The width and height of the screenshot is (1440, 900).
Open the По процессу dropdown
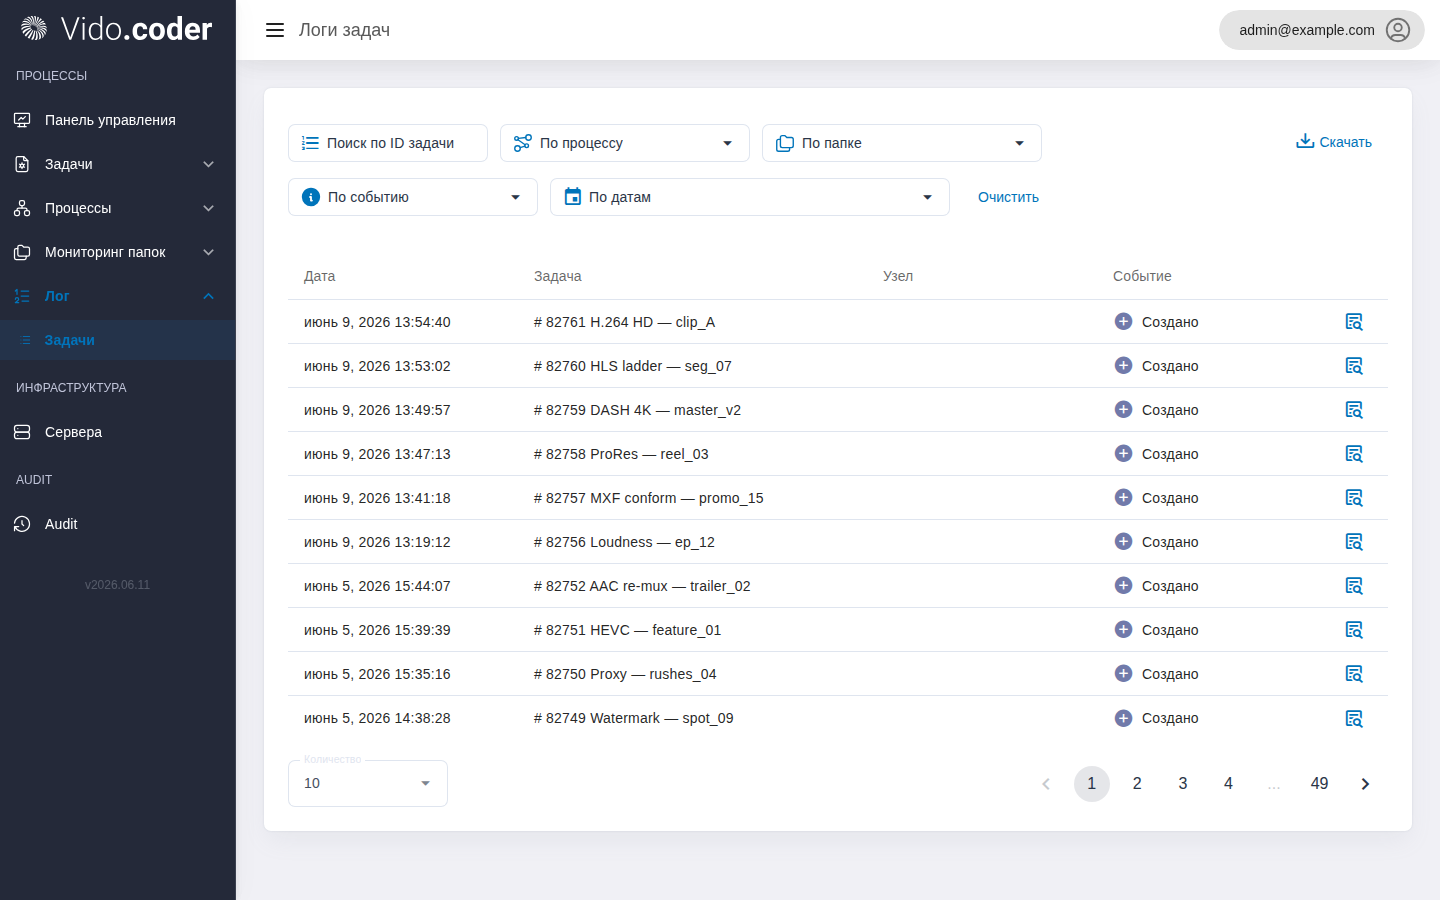pyautogui.click(x=625, y=143)
